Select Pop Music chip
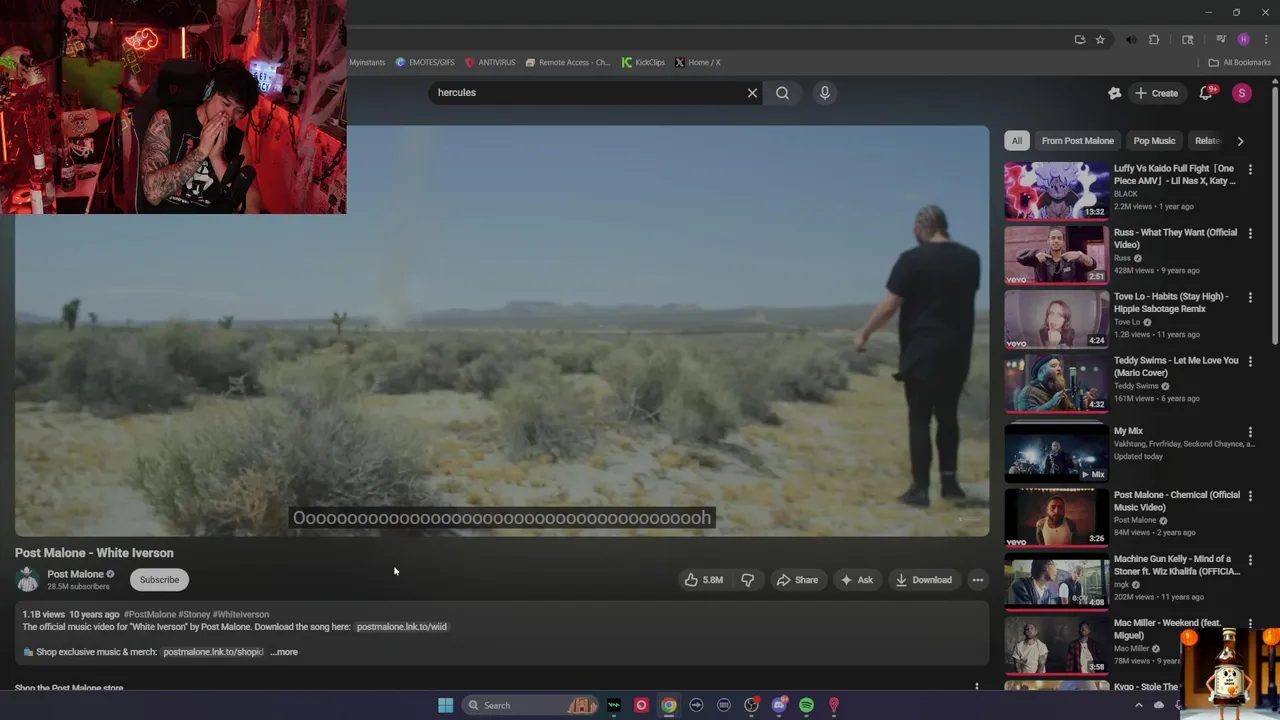The image size is (1280, 720). (1154, 141)
